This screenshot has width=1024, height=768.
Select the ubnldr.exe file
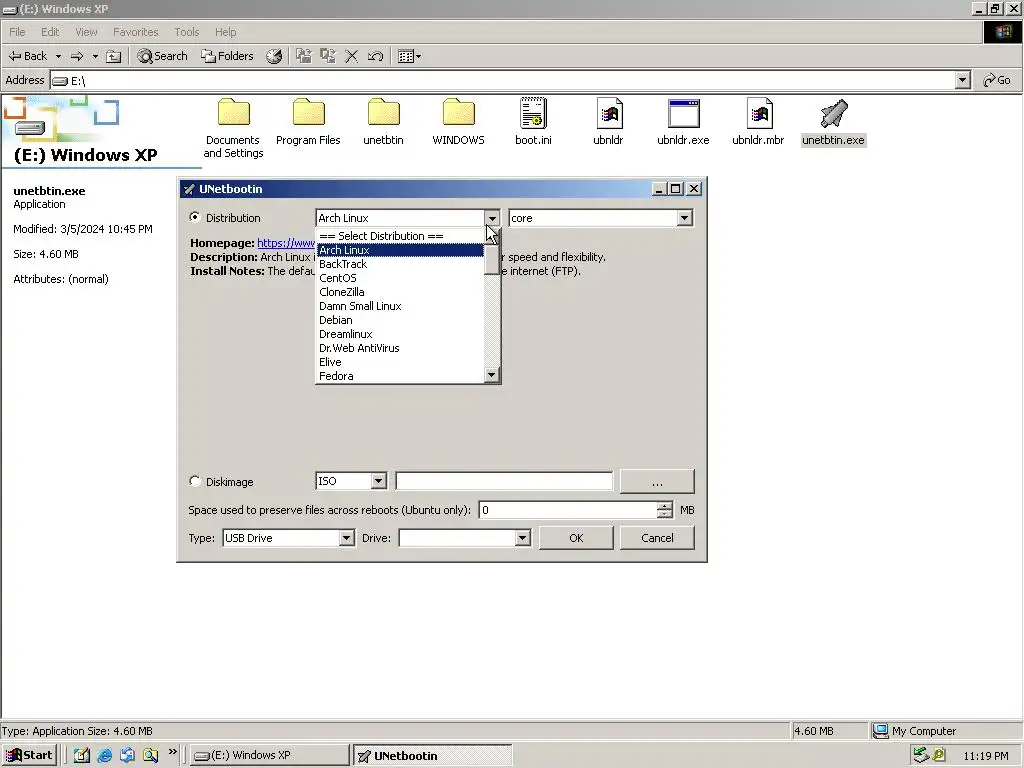(683, 122)
